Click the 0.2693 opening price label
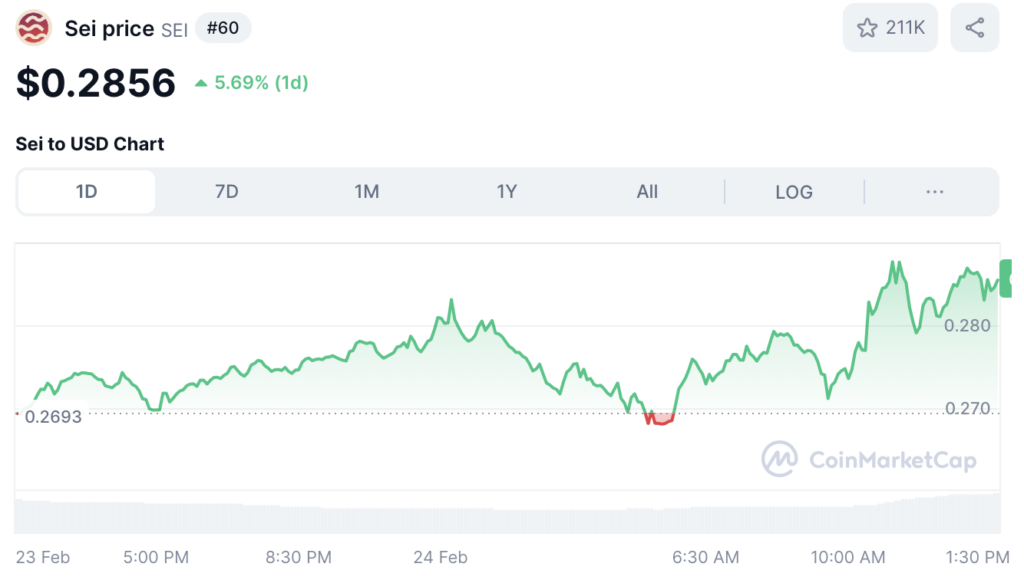The width and height of the screenshot is (1024, 580). pyautogui.click(x=53, y=417)
